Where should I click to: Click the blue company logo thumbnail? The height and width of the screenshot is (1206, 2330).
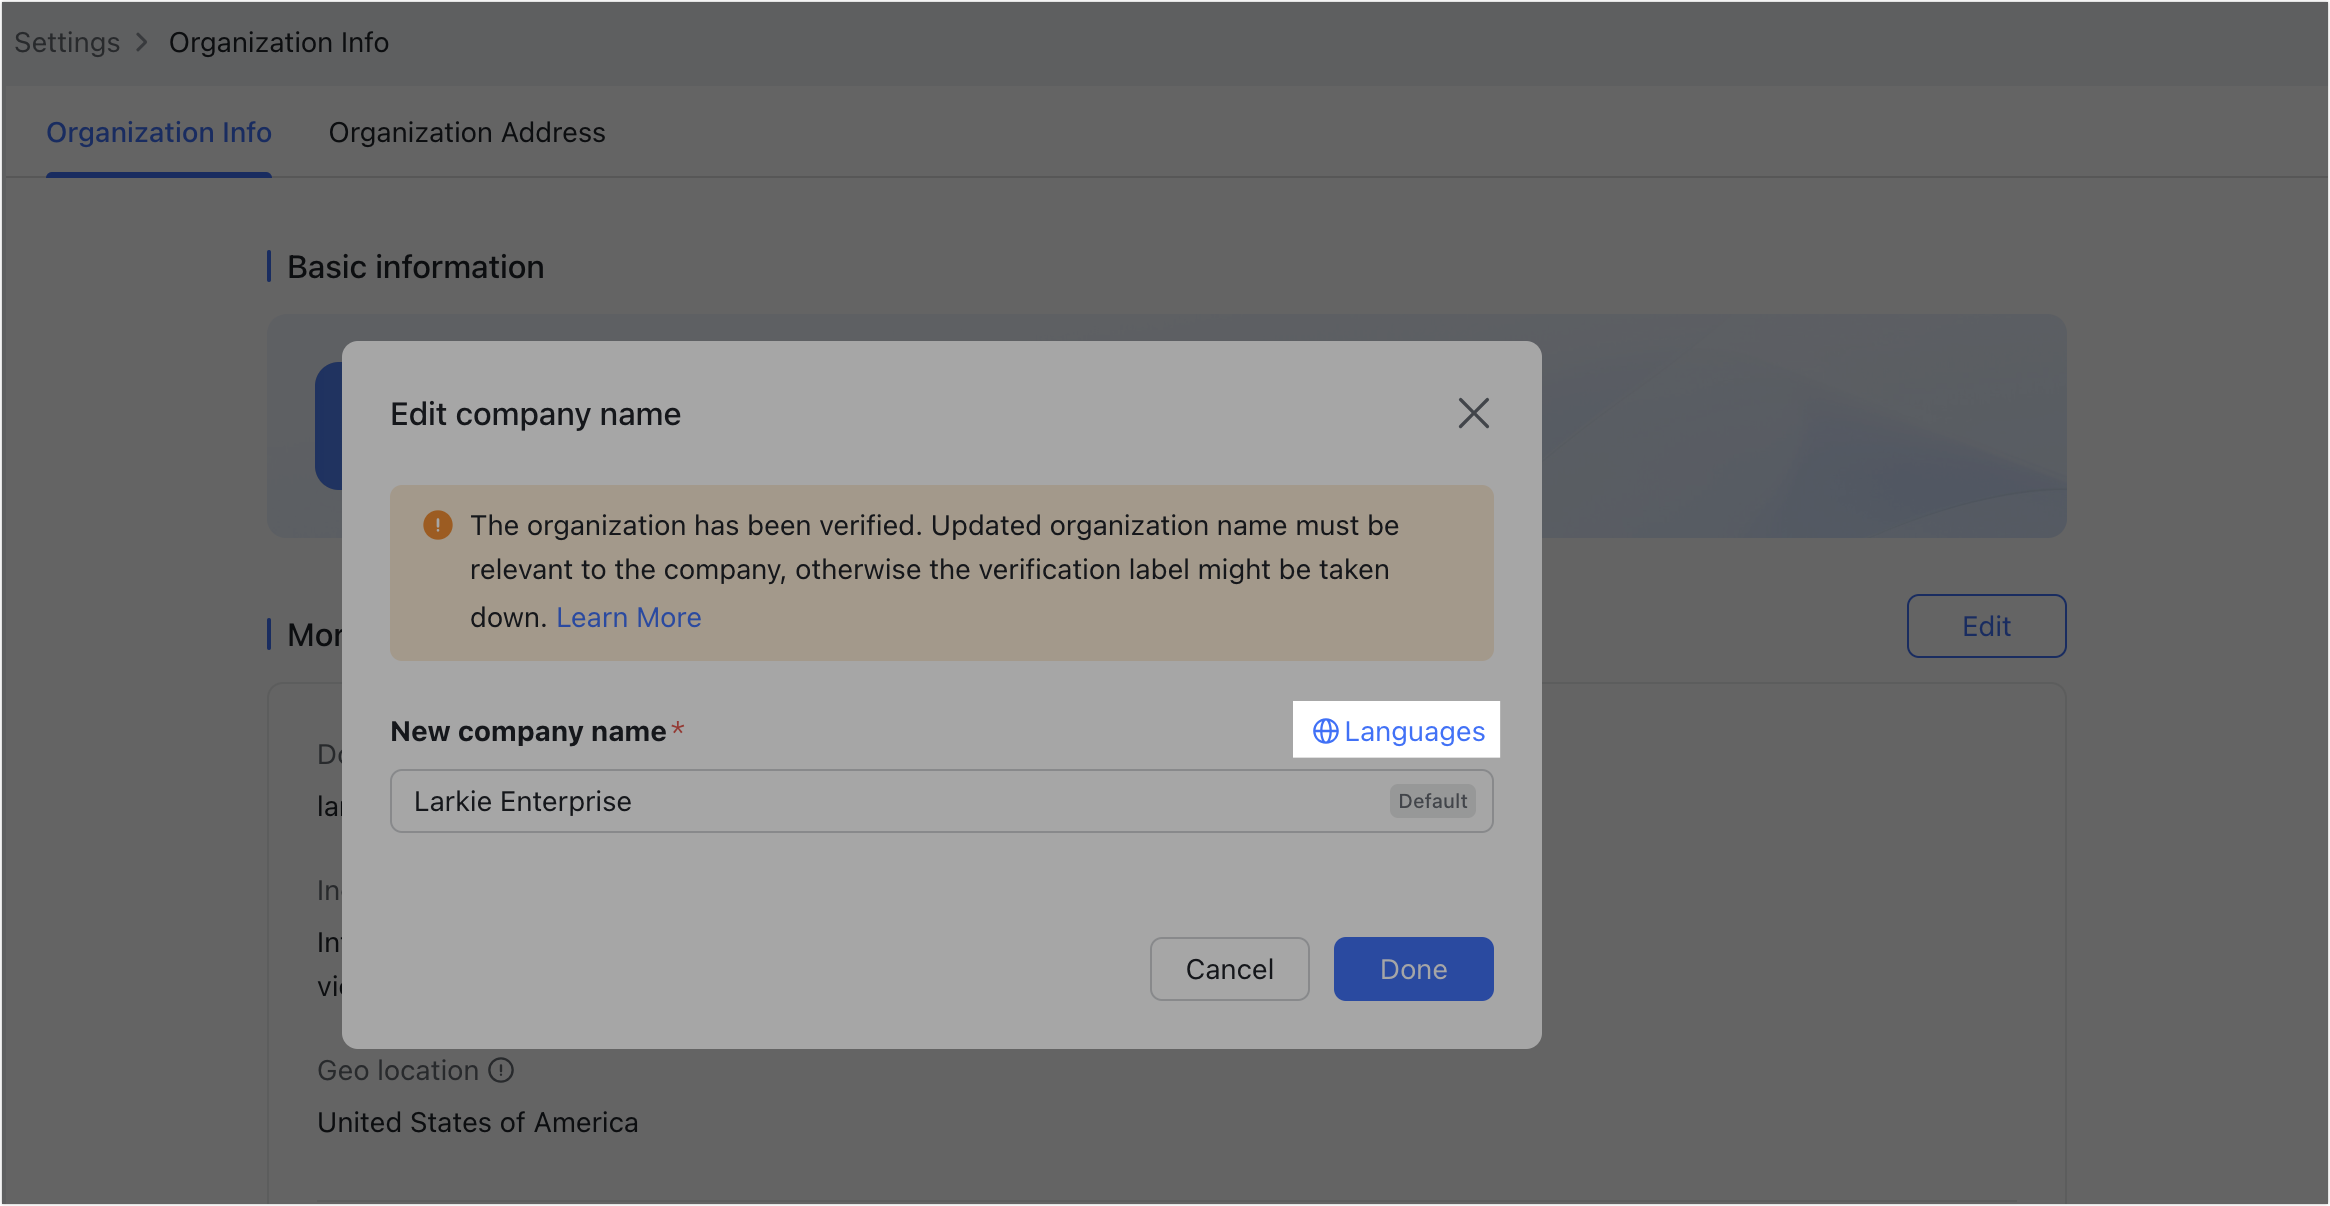pyautogui.click(x=329, y=426)
